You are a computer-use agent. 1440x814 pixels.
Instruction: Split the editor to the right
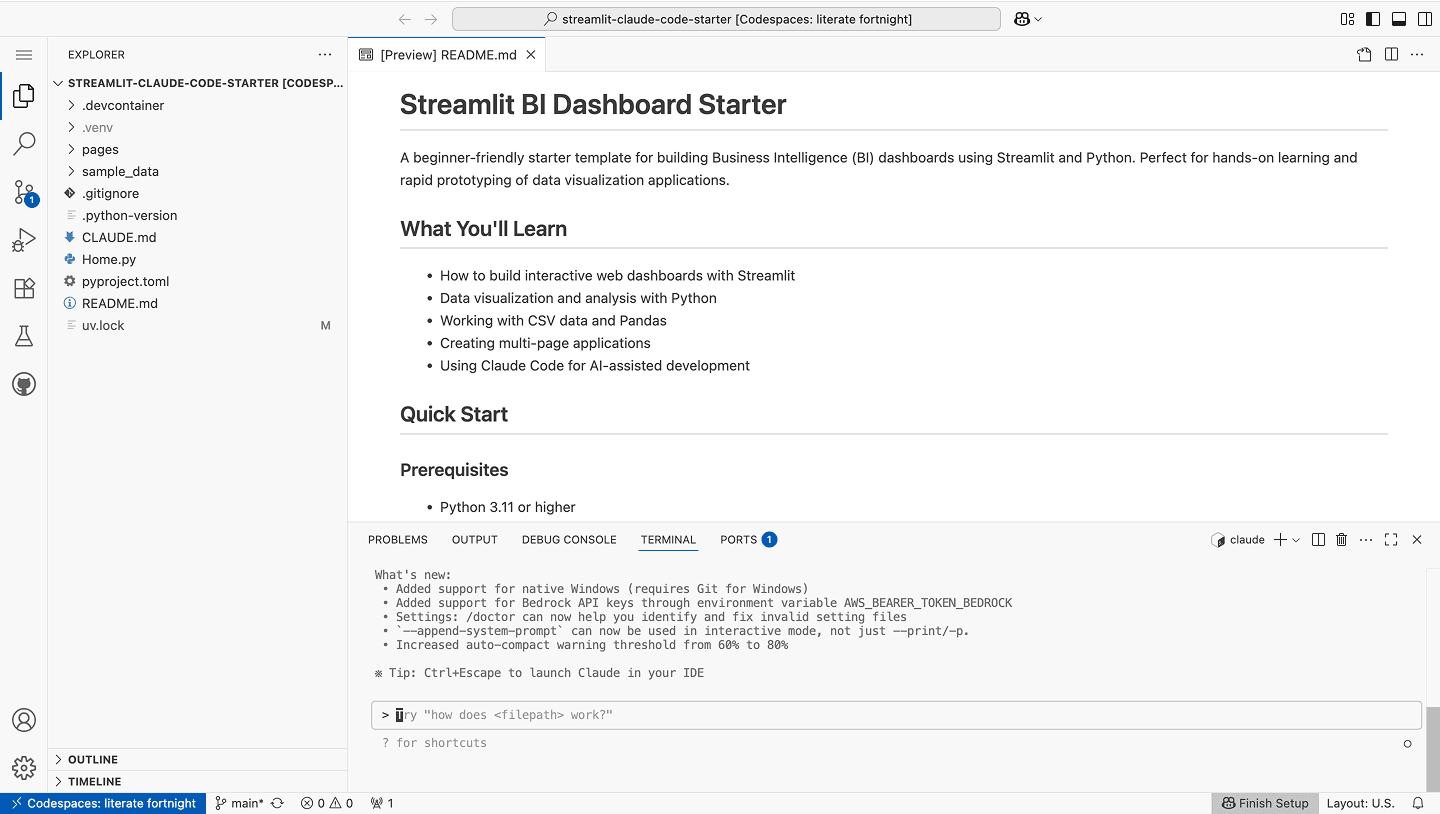1391,55
